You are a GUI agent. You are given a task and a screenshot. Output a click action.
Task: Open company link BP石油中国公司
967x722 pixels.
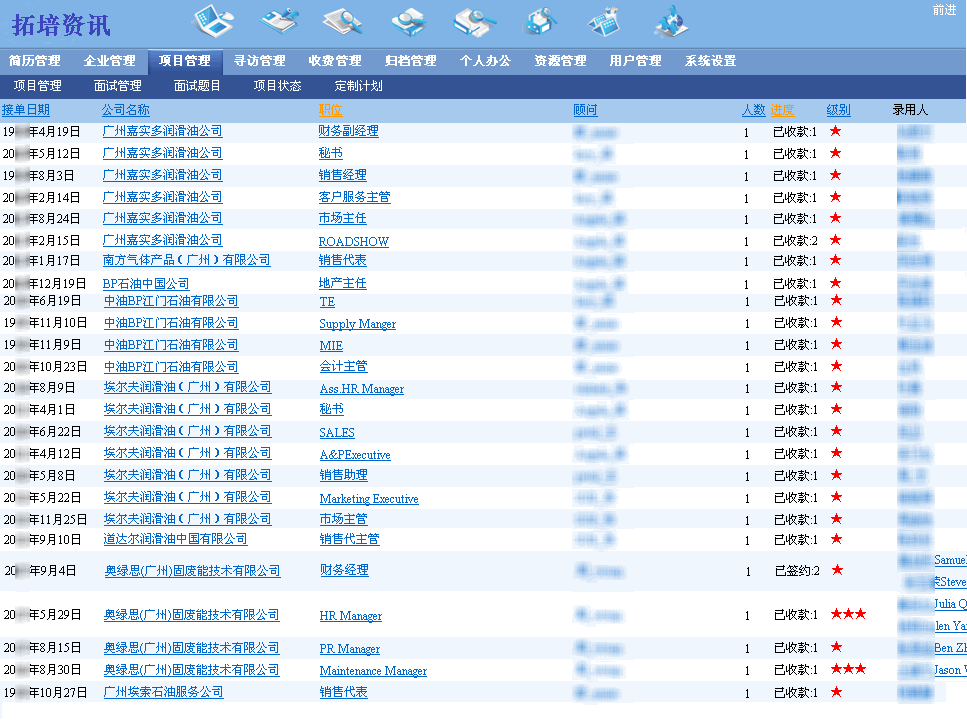coord(146,284)
